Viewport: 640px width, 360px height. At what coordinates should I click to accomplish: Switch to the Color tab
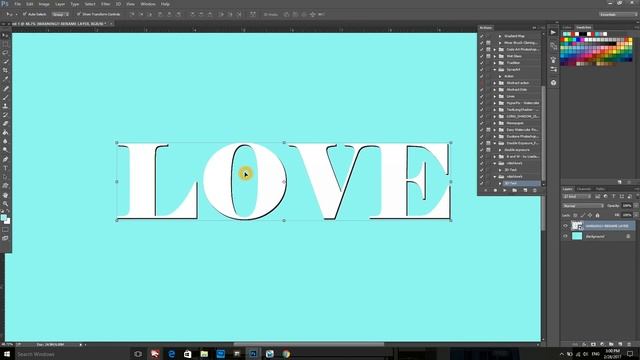(567, 27)
